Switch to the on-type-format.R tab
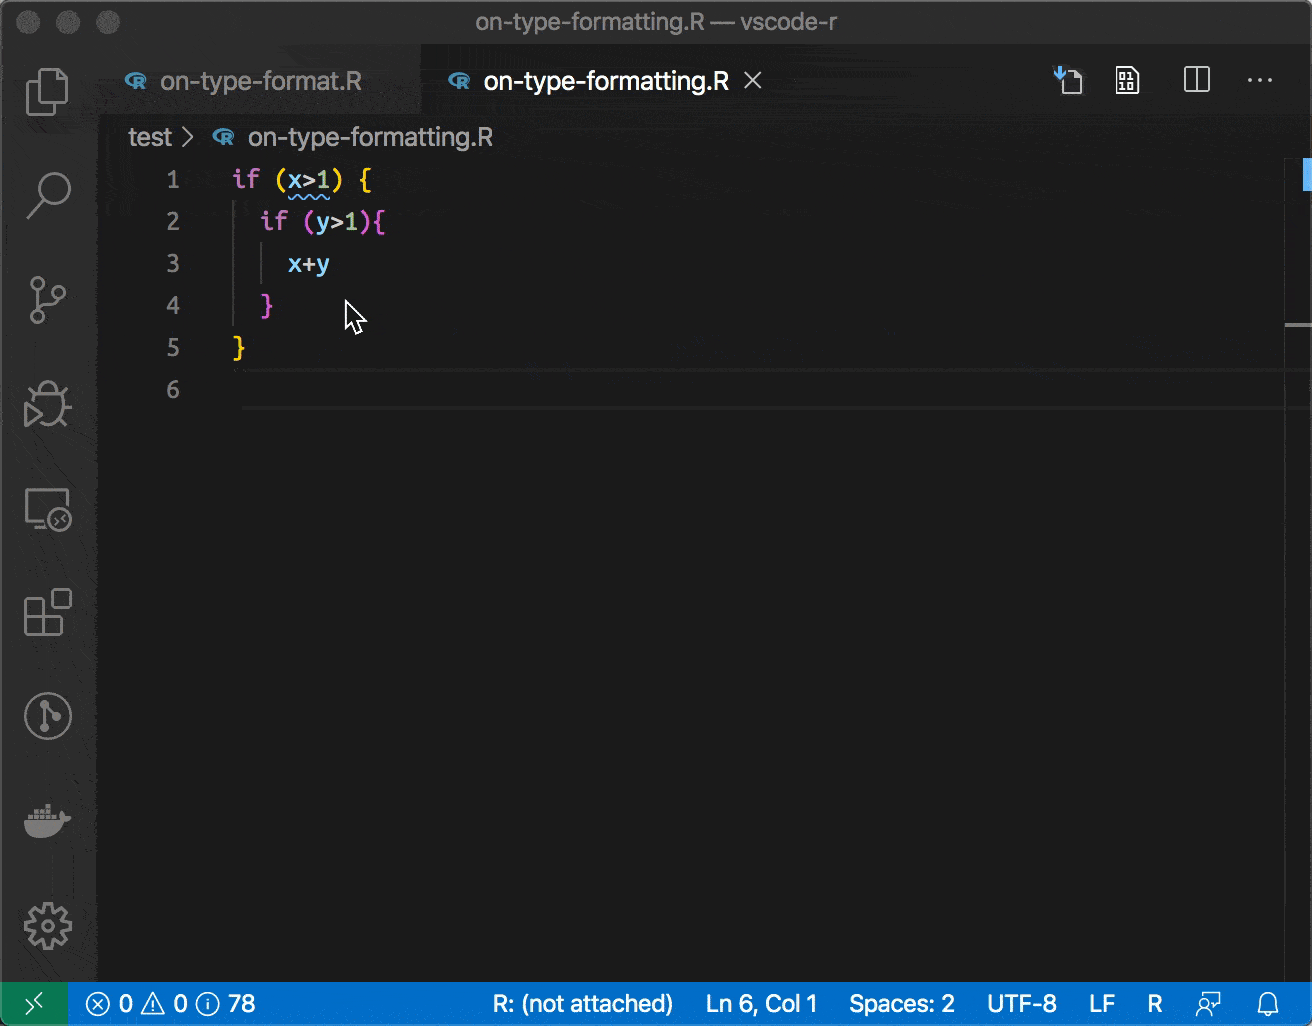This screenshot has height=1026, width=1312. point(261,81)
